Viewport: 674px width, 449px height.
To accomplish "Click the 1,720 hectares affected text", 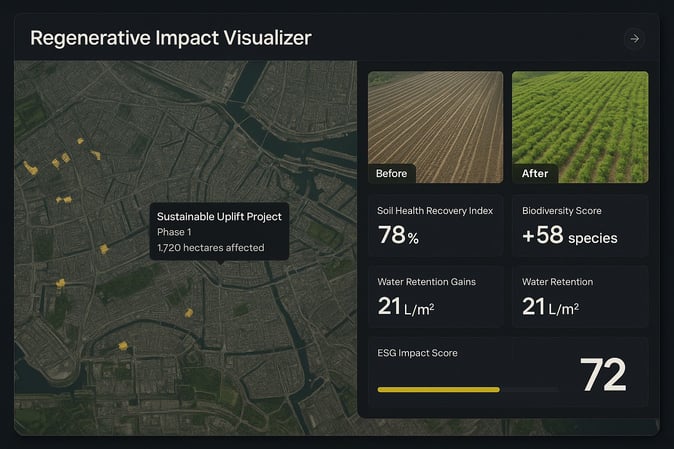I will 211,248.
